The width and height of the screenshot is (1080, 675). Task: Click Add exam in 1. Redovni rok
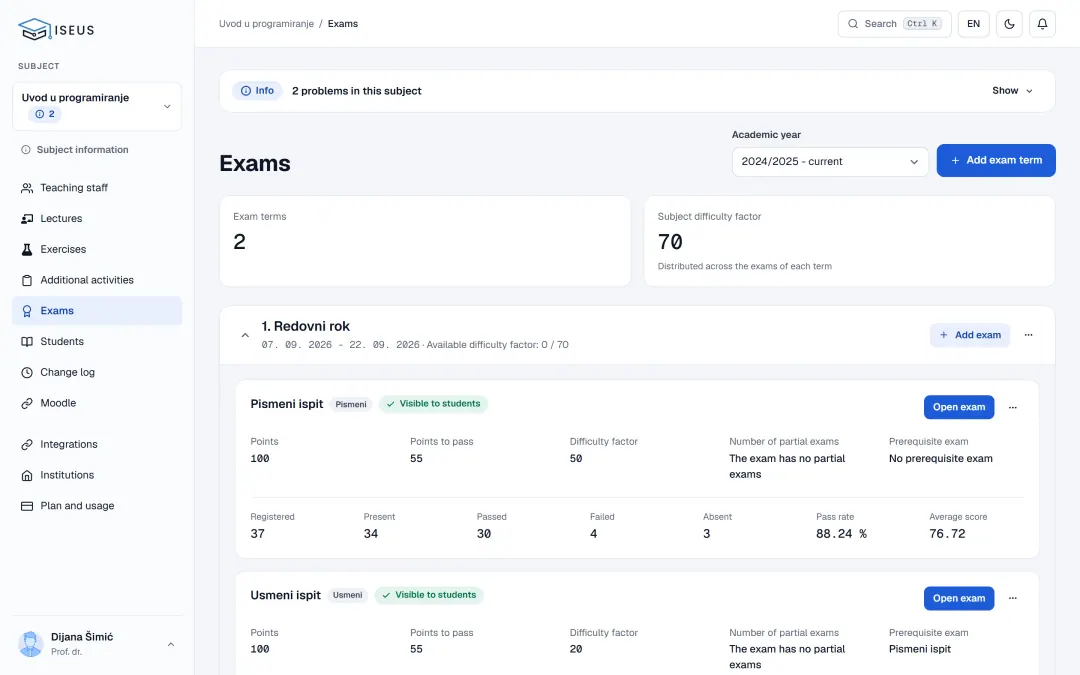point(970,335)
